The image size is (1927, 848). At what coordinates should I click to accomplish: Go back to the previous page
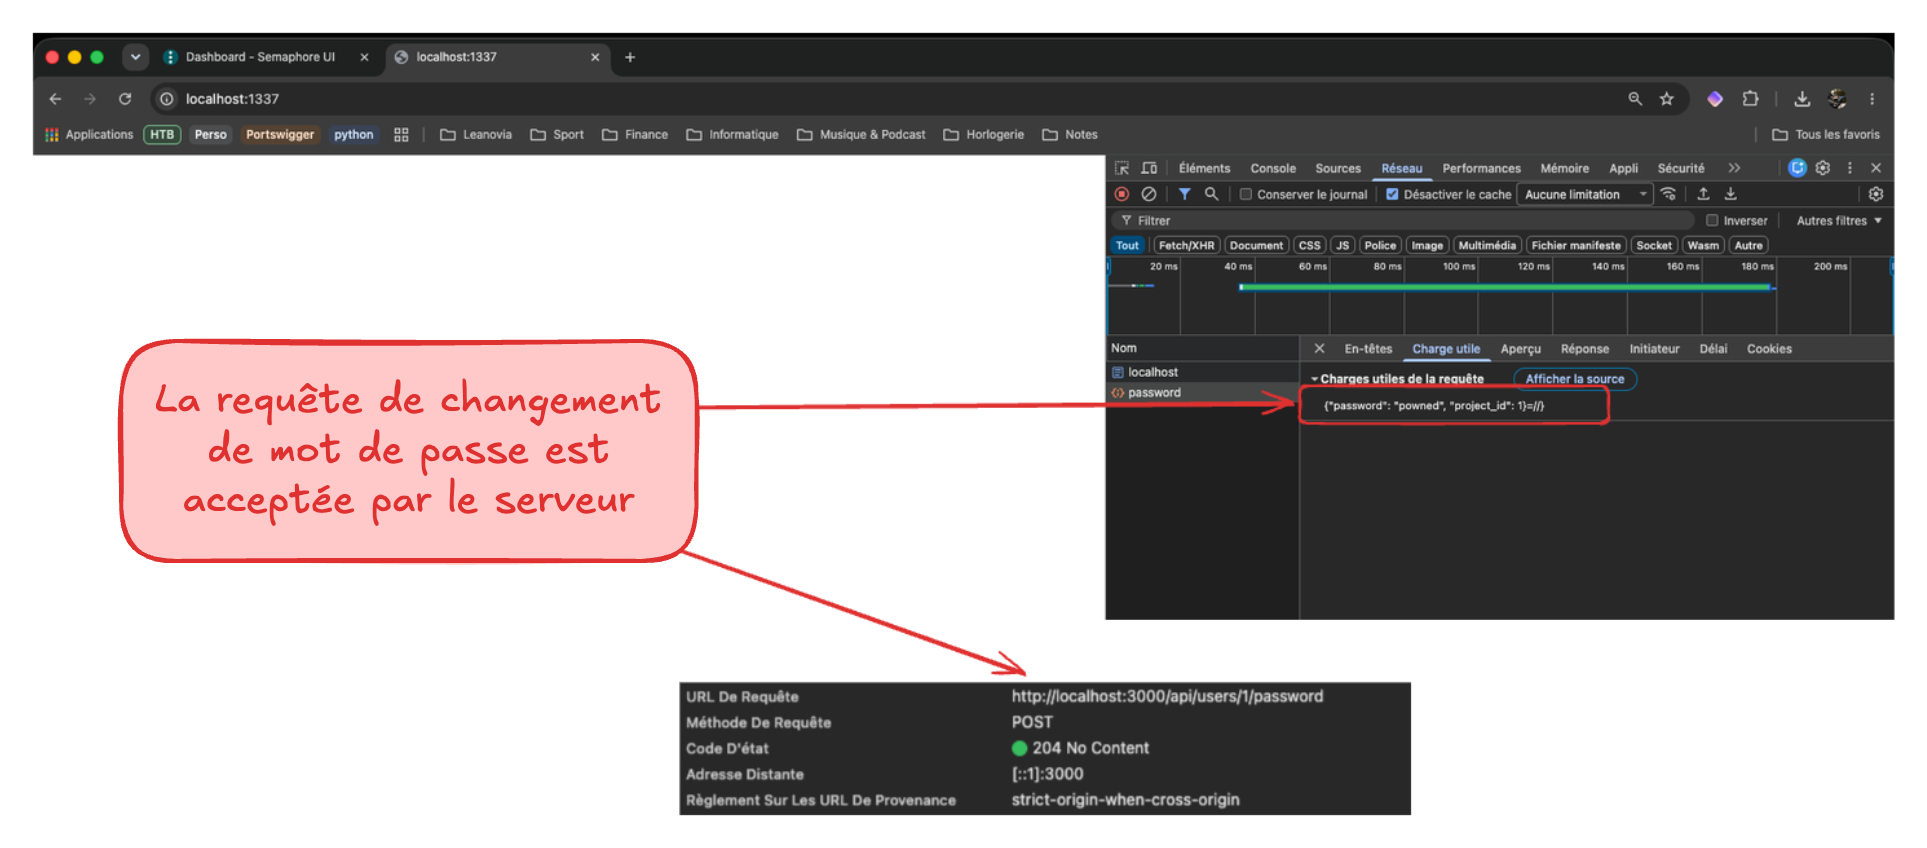click(55, 99)
